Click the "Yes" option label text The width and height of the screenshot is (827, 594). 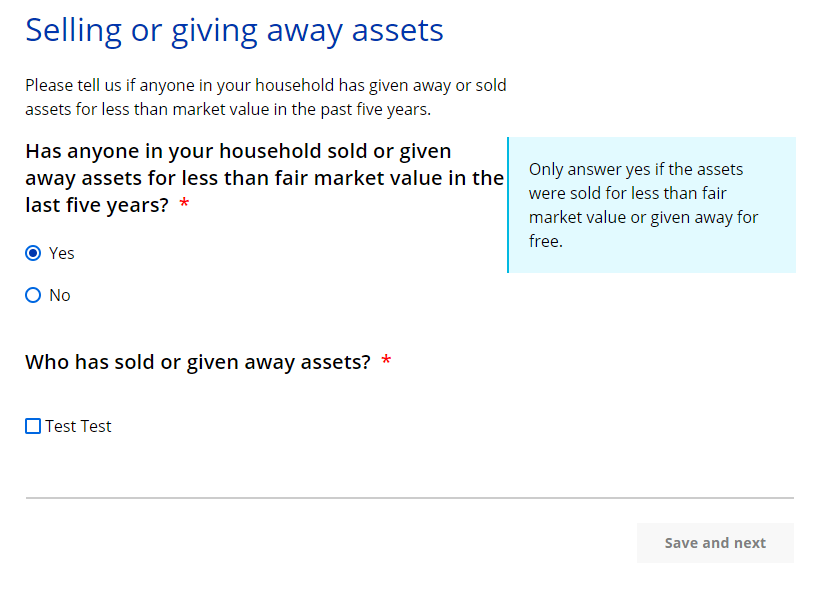[x=62, y=253]
